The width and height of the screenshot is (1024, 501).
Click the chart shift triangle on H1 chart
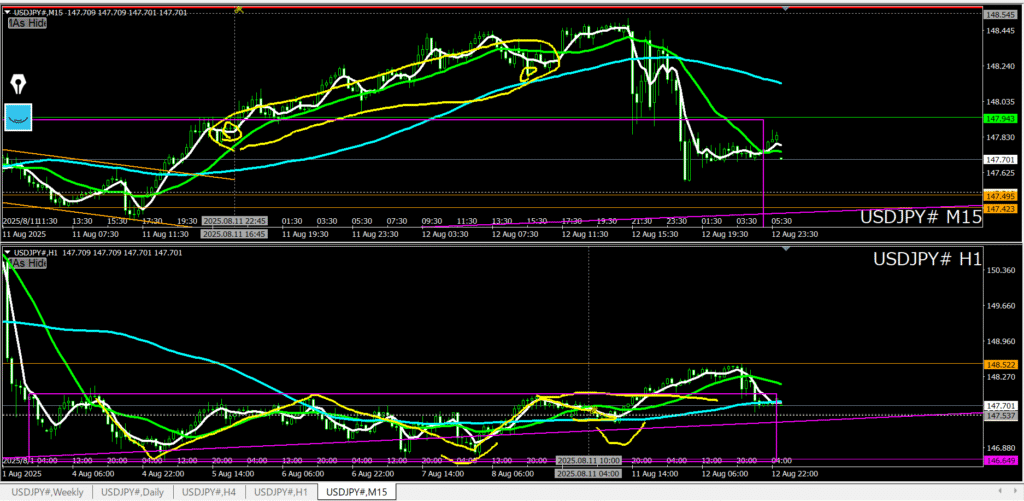786,250
